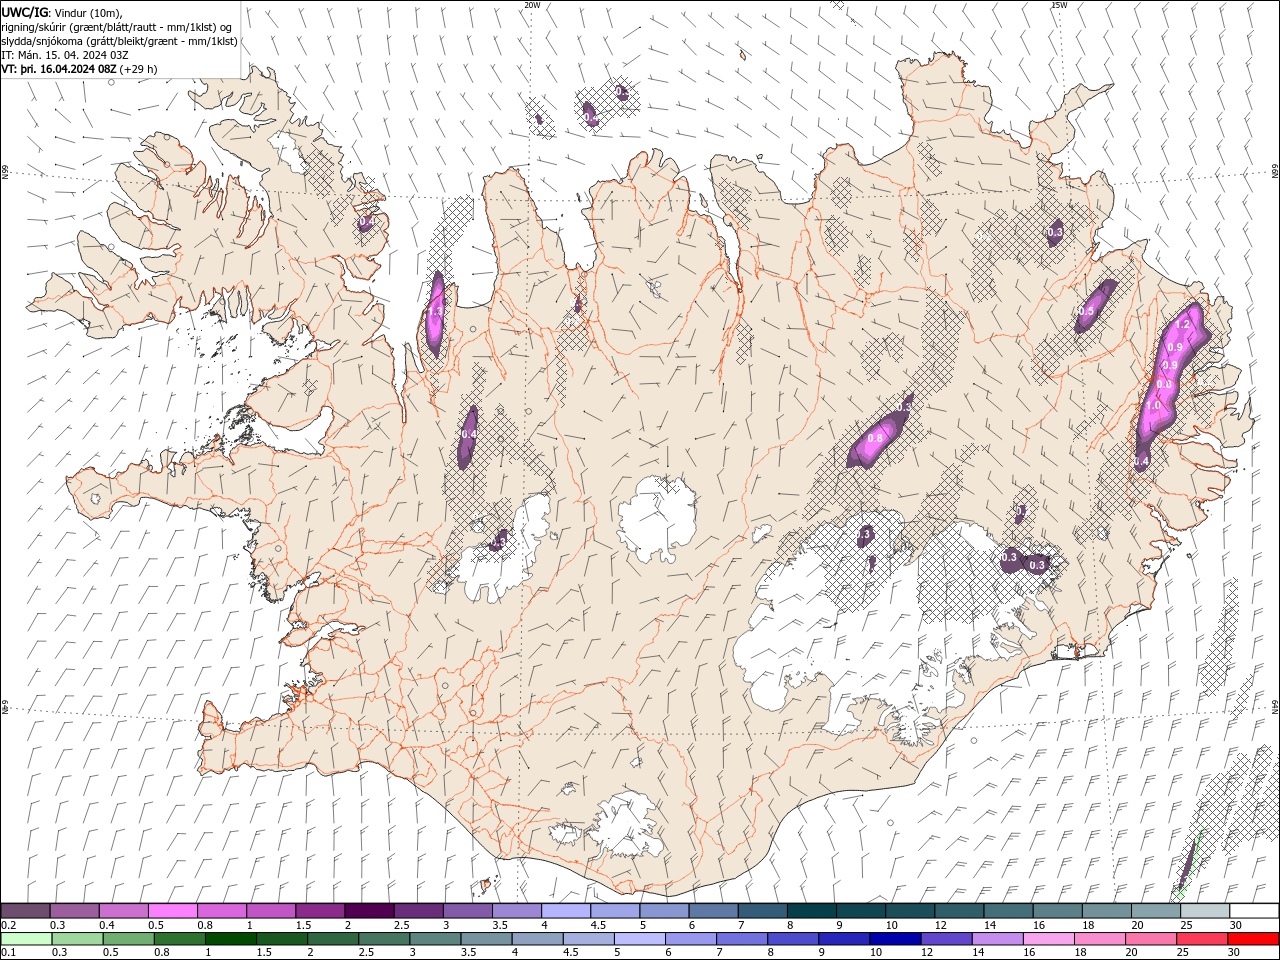Select the bright pink 0.5 snow legend swatch
The image size is (1280, 960).
(x=173, y=911)
